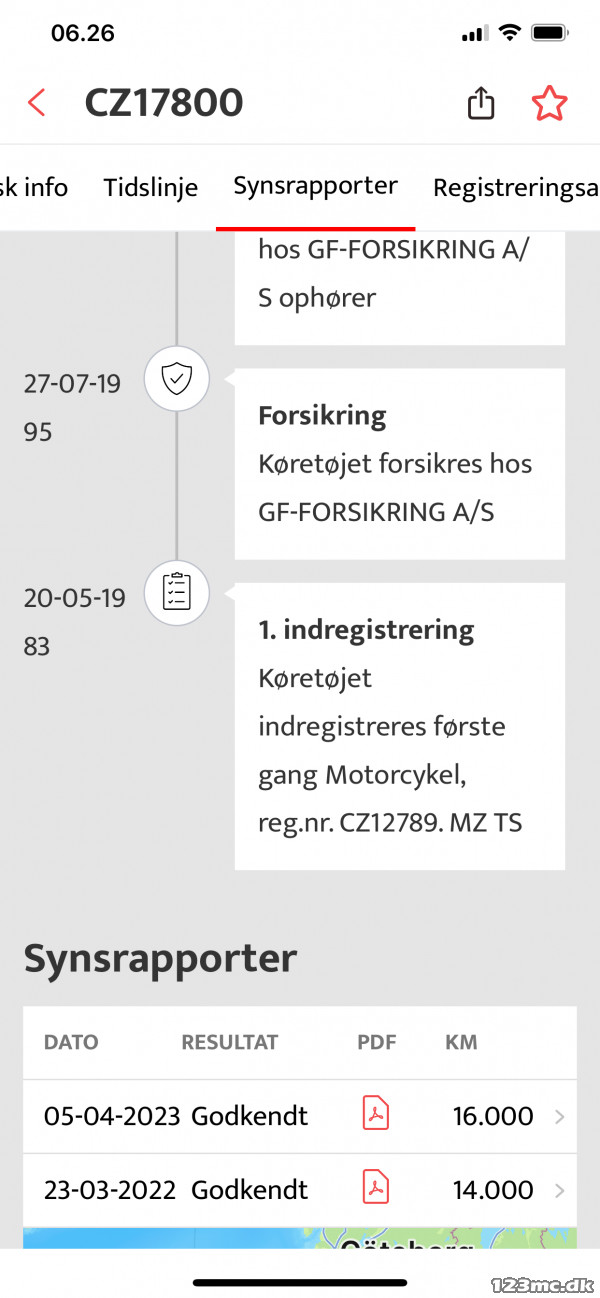The width and height of the screenshot is (600, 1298).
Task: Tap the battery icon in status bar
Action: (x=551, y=33)
